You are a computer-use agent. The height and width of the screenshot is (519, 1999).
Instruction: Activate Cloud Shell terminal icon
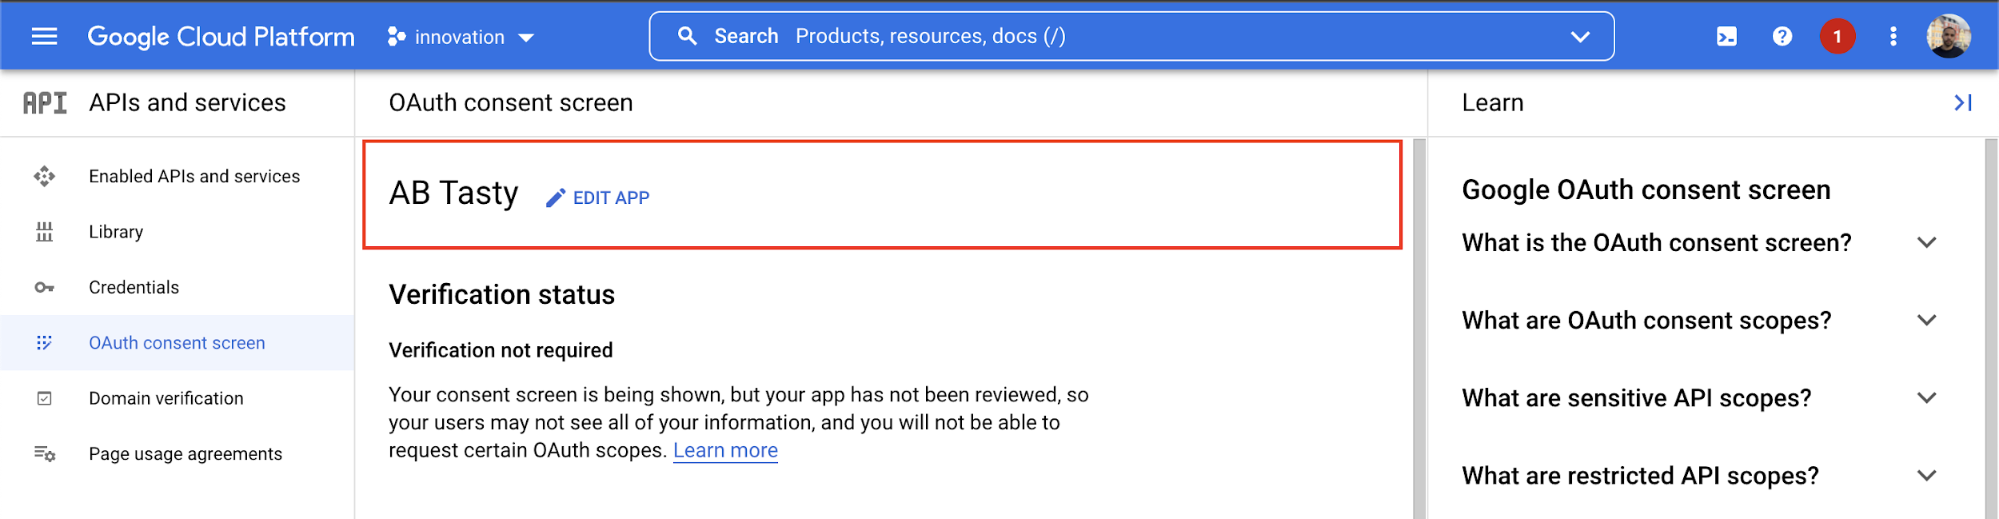(1727, 37)
